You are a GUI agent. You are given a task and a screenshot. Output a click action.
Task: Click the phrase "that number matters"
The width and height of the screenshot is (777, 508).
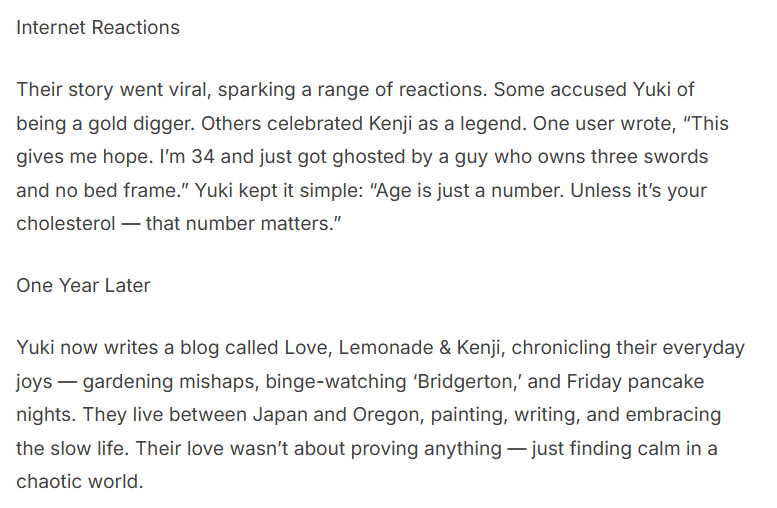coord(237,223)
